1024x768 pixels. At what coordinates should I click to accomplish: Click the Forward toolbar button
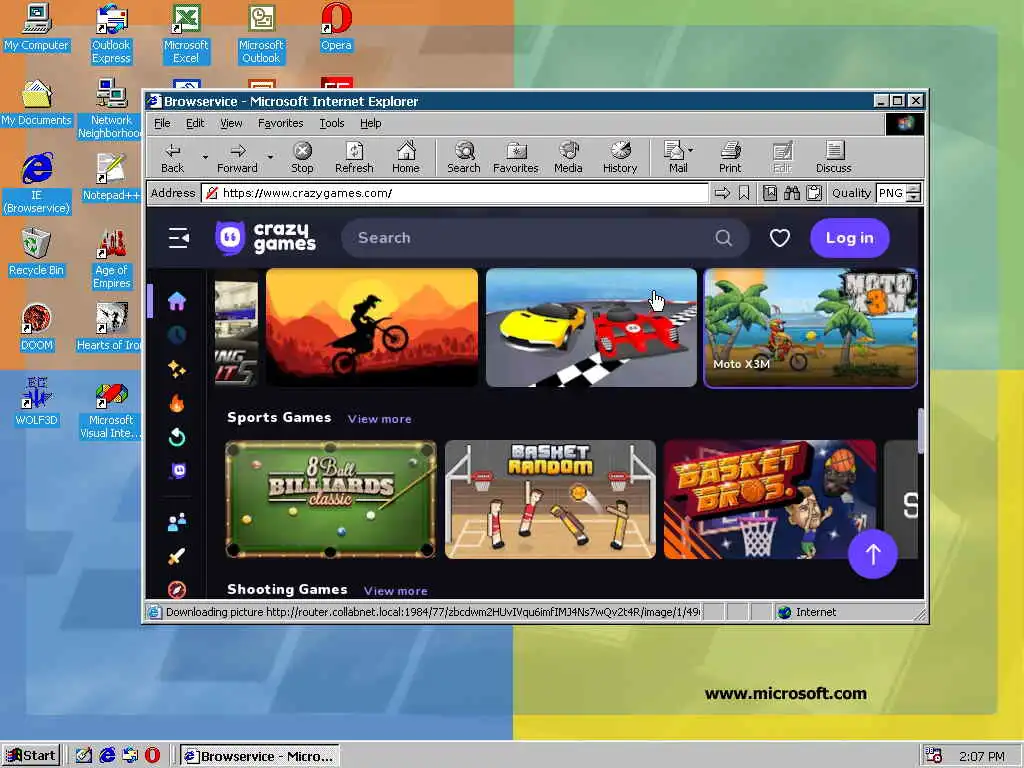237,157
